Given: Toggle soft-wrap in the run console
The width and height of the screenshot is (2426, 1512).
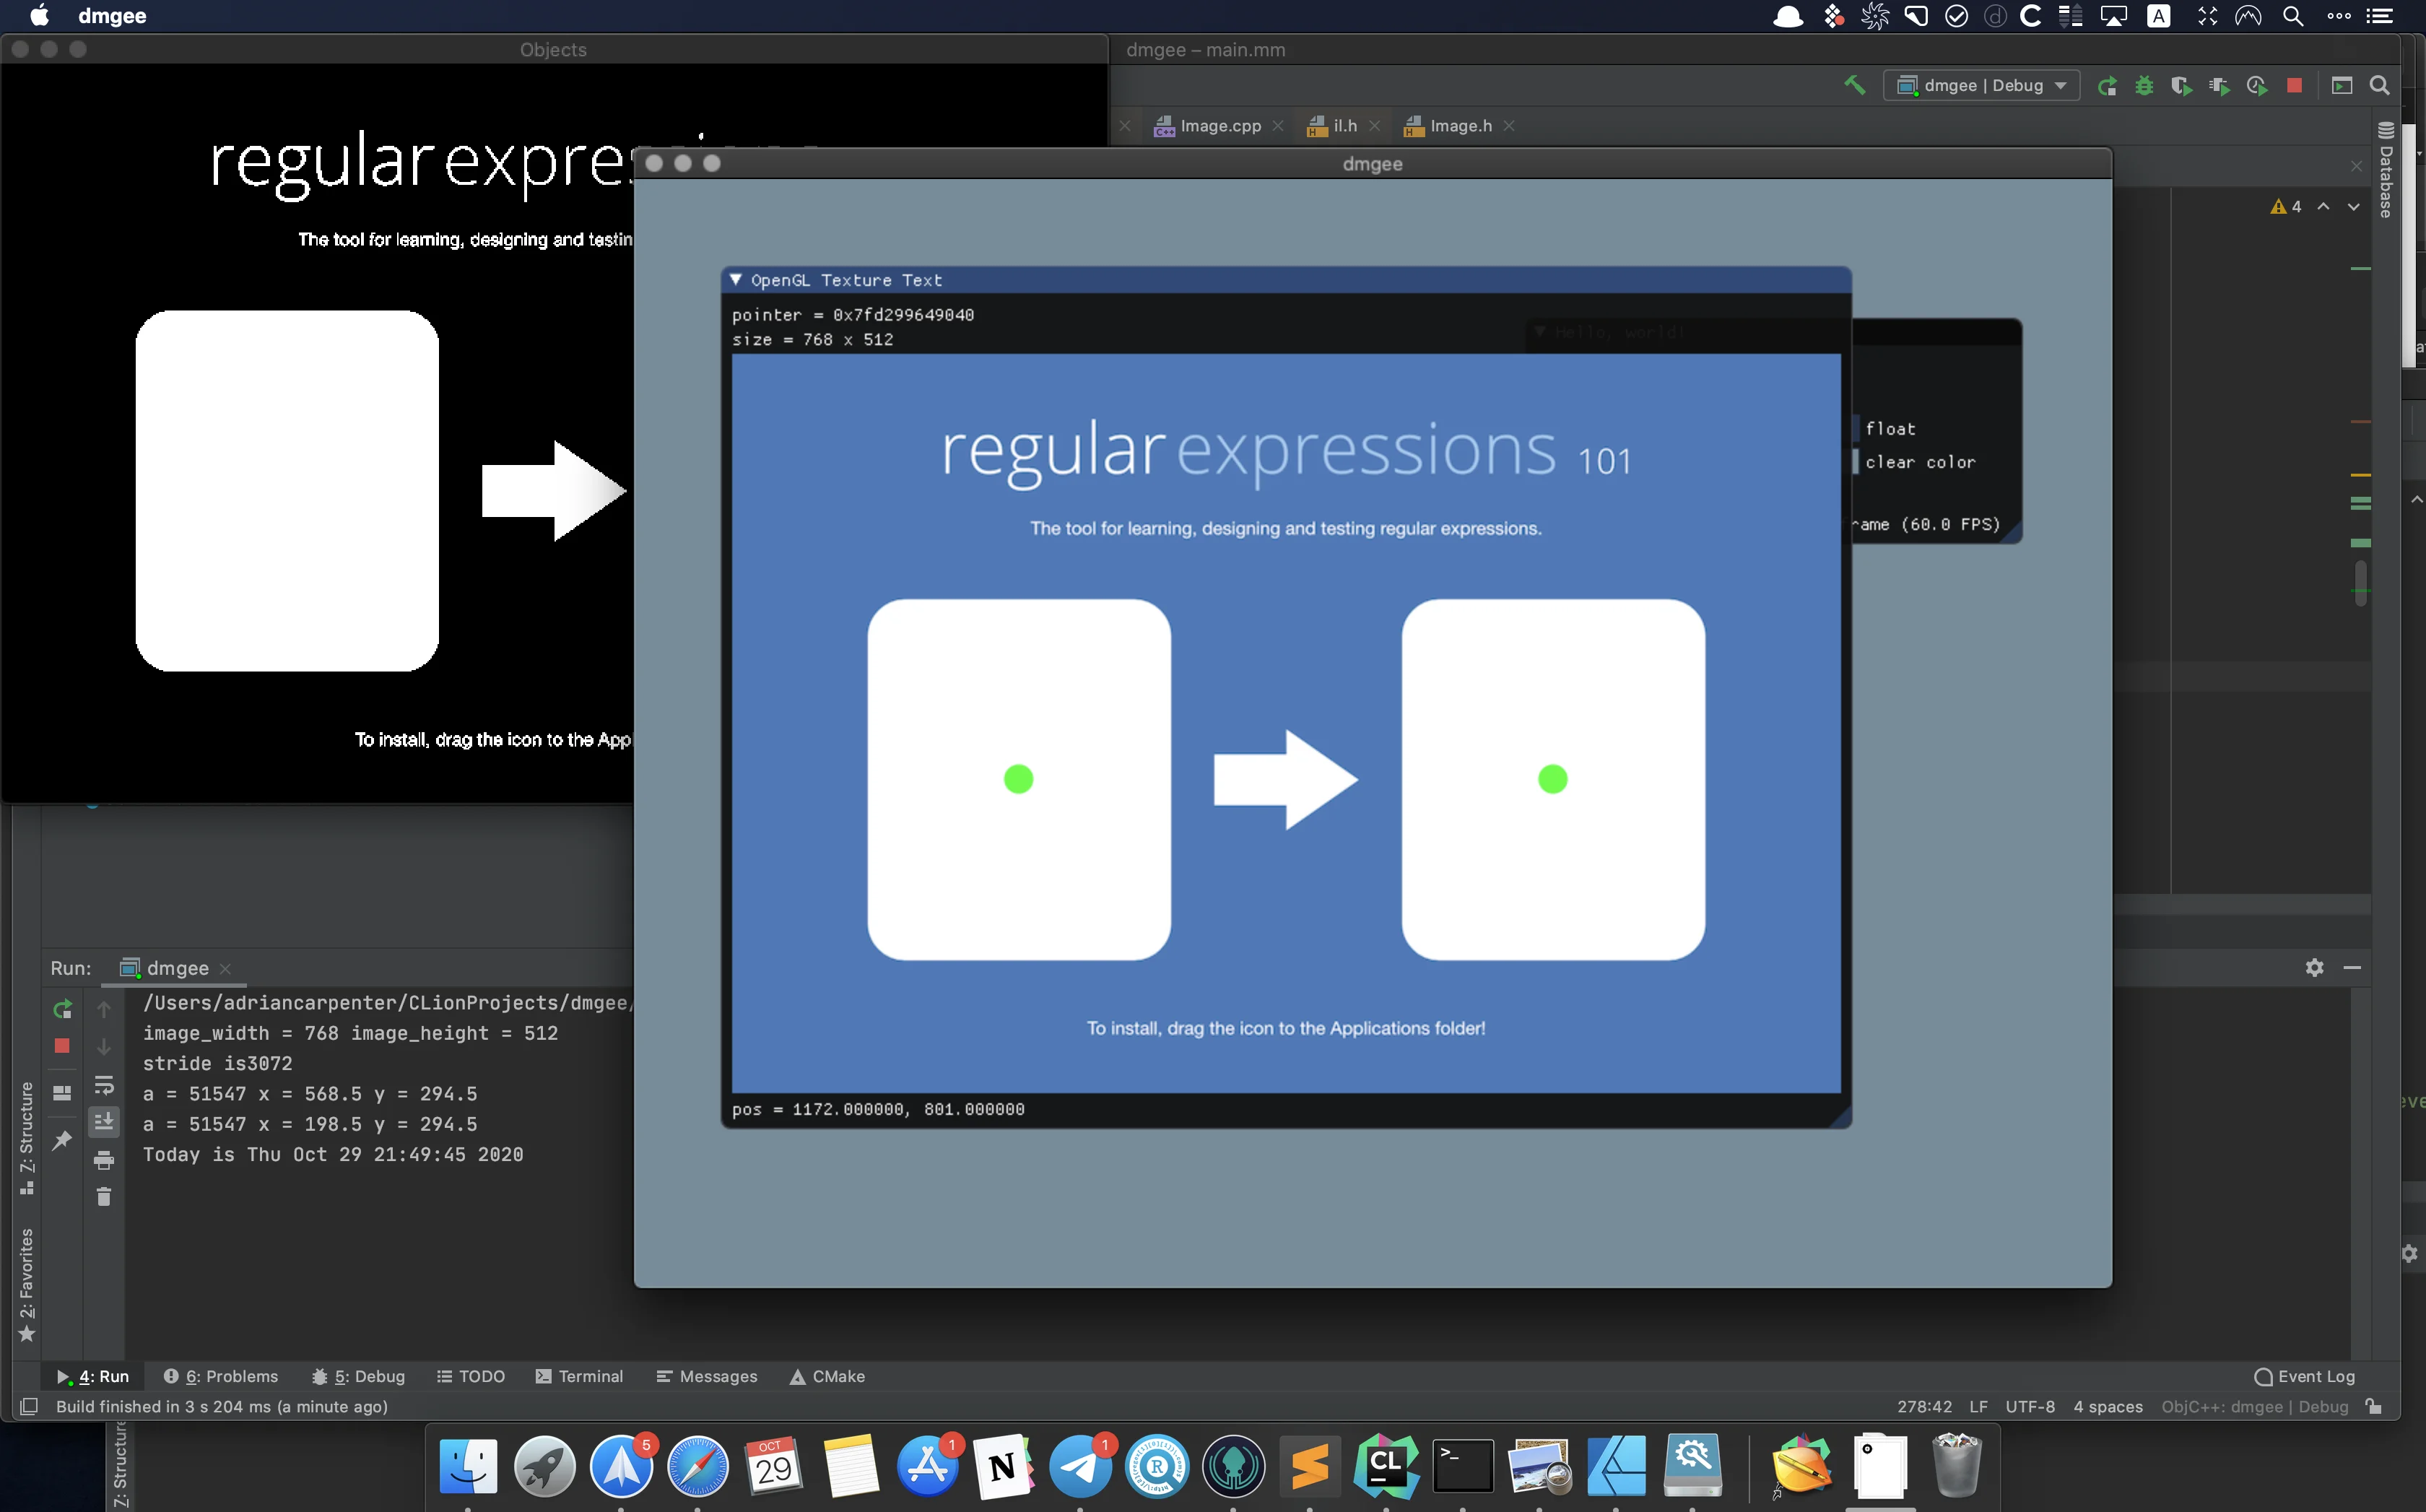Looking at the screenshot, I should tap(104, 1086).
